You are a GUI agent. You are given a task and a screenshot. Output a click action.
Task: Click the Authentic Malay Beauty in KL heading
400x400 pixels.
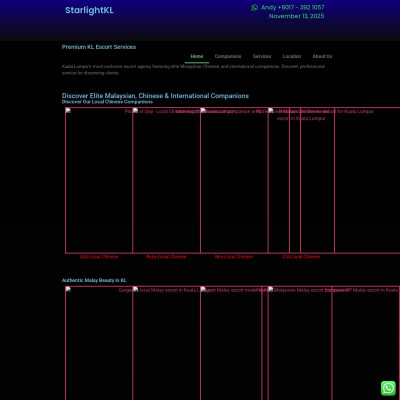point(94,280)
